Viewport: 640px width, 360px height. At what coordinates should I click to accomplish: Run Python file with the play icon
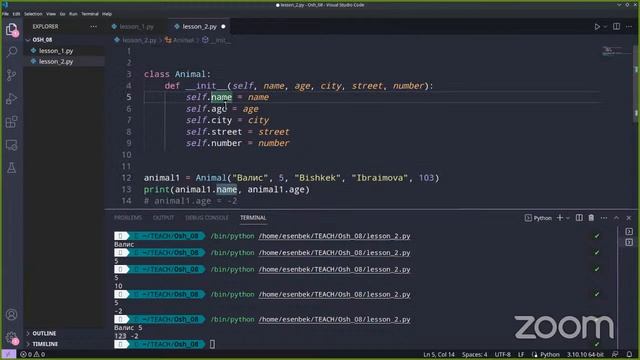pyautogui.click(x=597, y=27)
